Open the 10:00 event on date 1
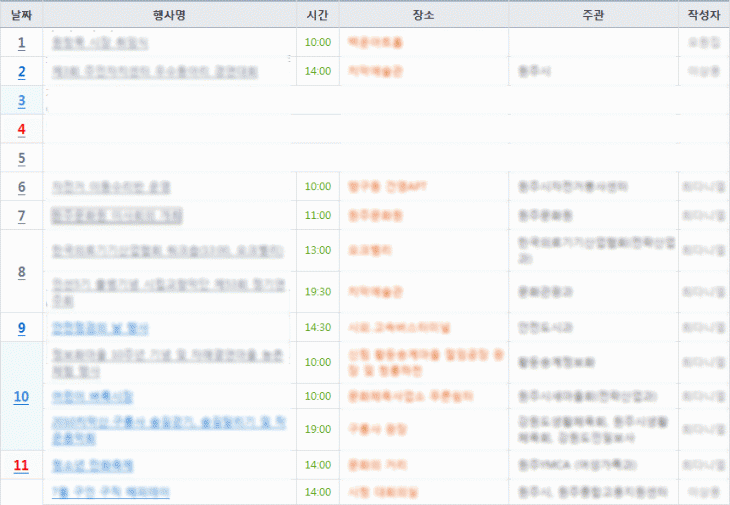Viewport: 730px width, 505px height. click(100, 43)
